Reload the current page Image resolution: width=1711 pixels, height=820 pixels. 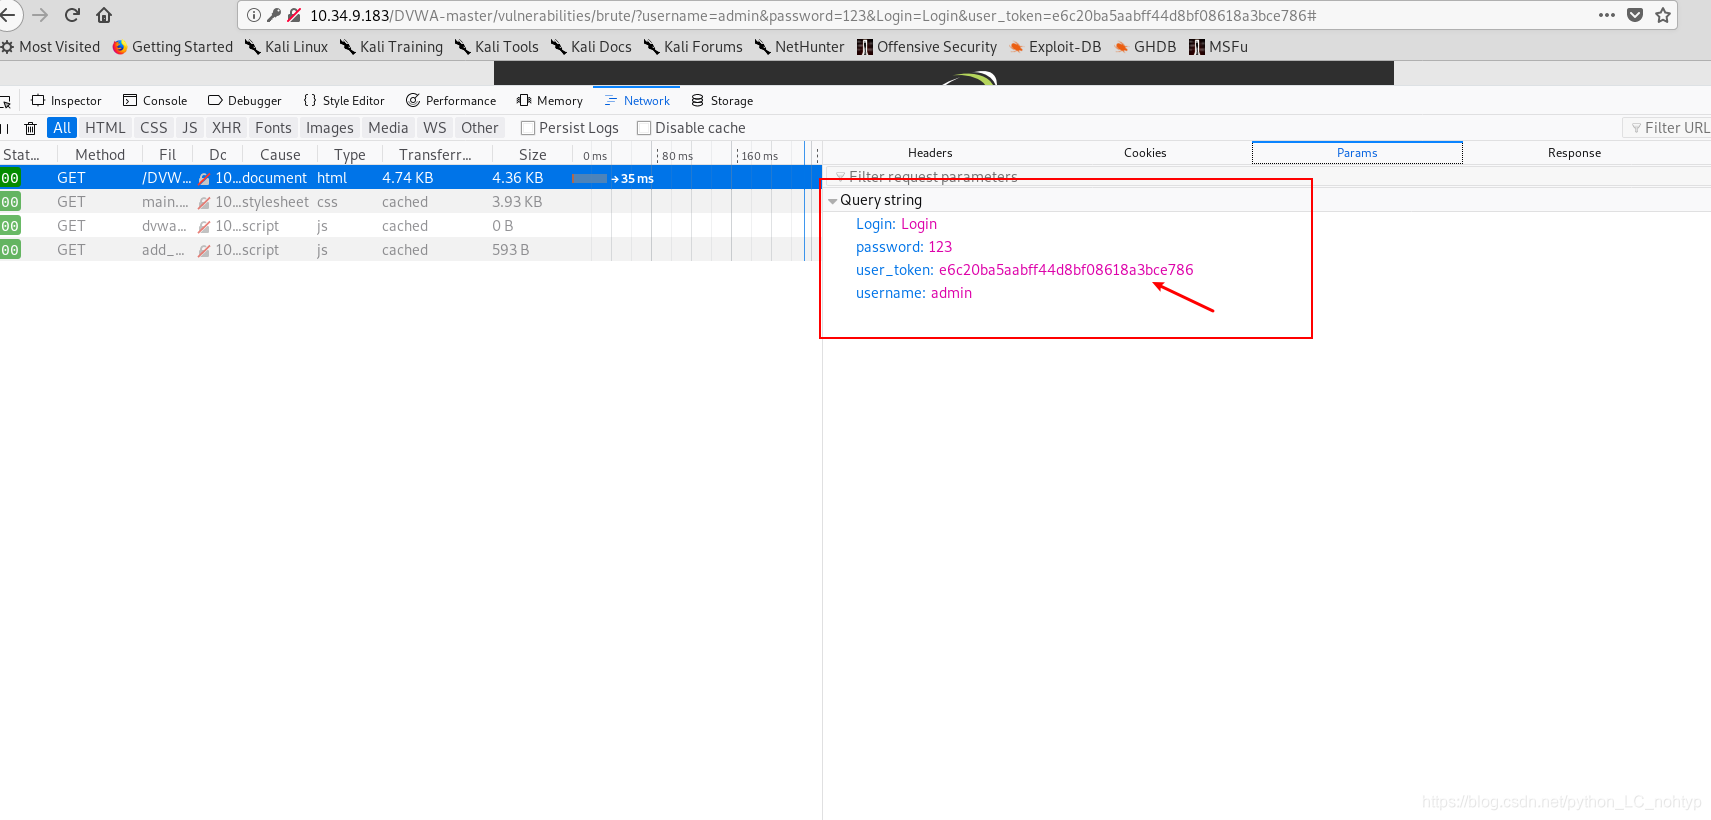72,15
